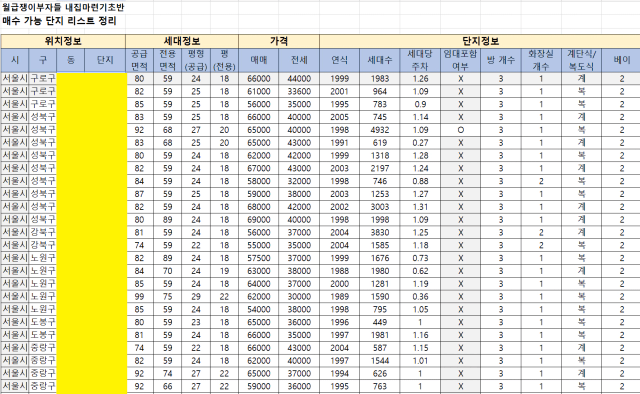Click the 매매 price cell 69000
This screenshot has width=640, height=394.
point(259,220)
